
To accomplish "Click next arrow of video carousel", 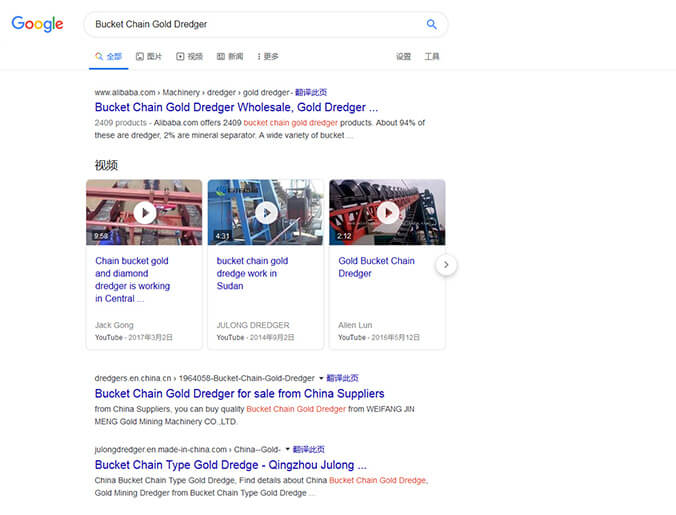I will coord(446,265).
